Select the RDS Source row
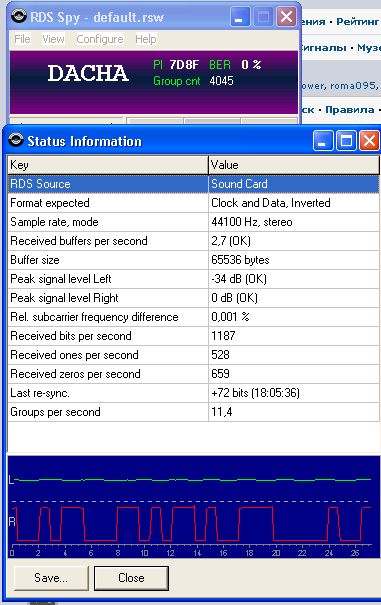The image size is (381, 605). (193, 184)
